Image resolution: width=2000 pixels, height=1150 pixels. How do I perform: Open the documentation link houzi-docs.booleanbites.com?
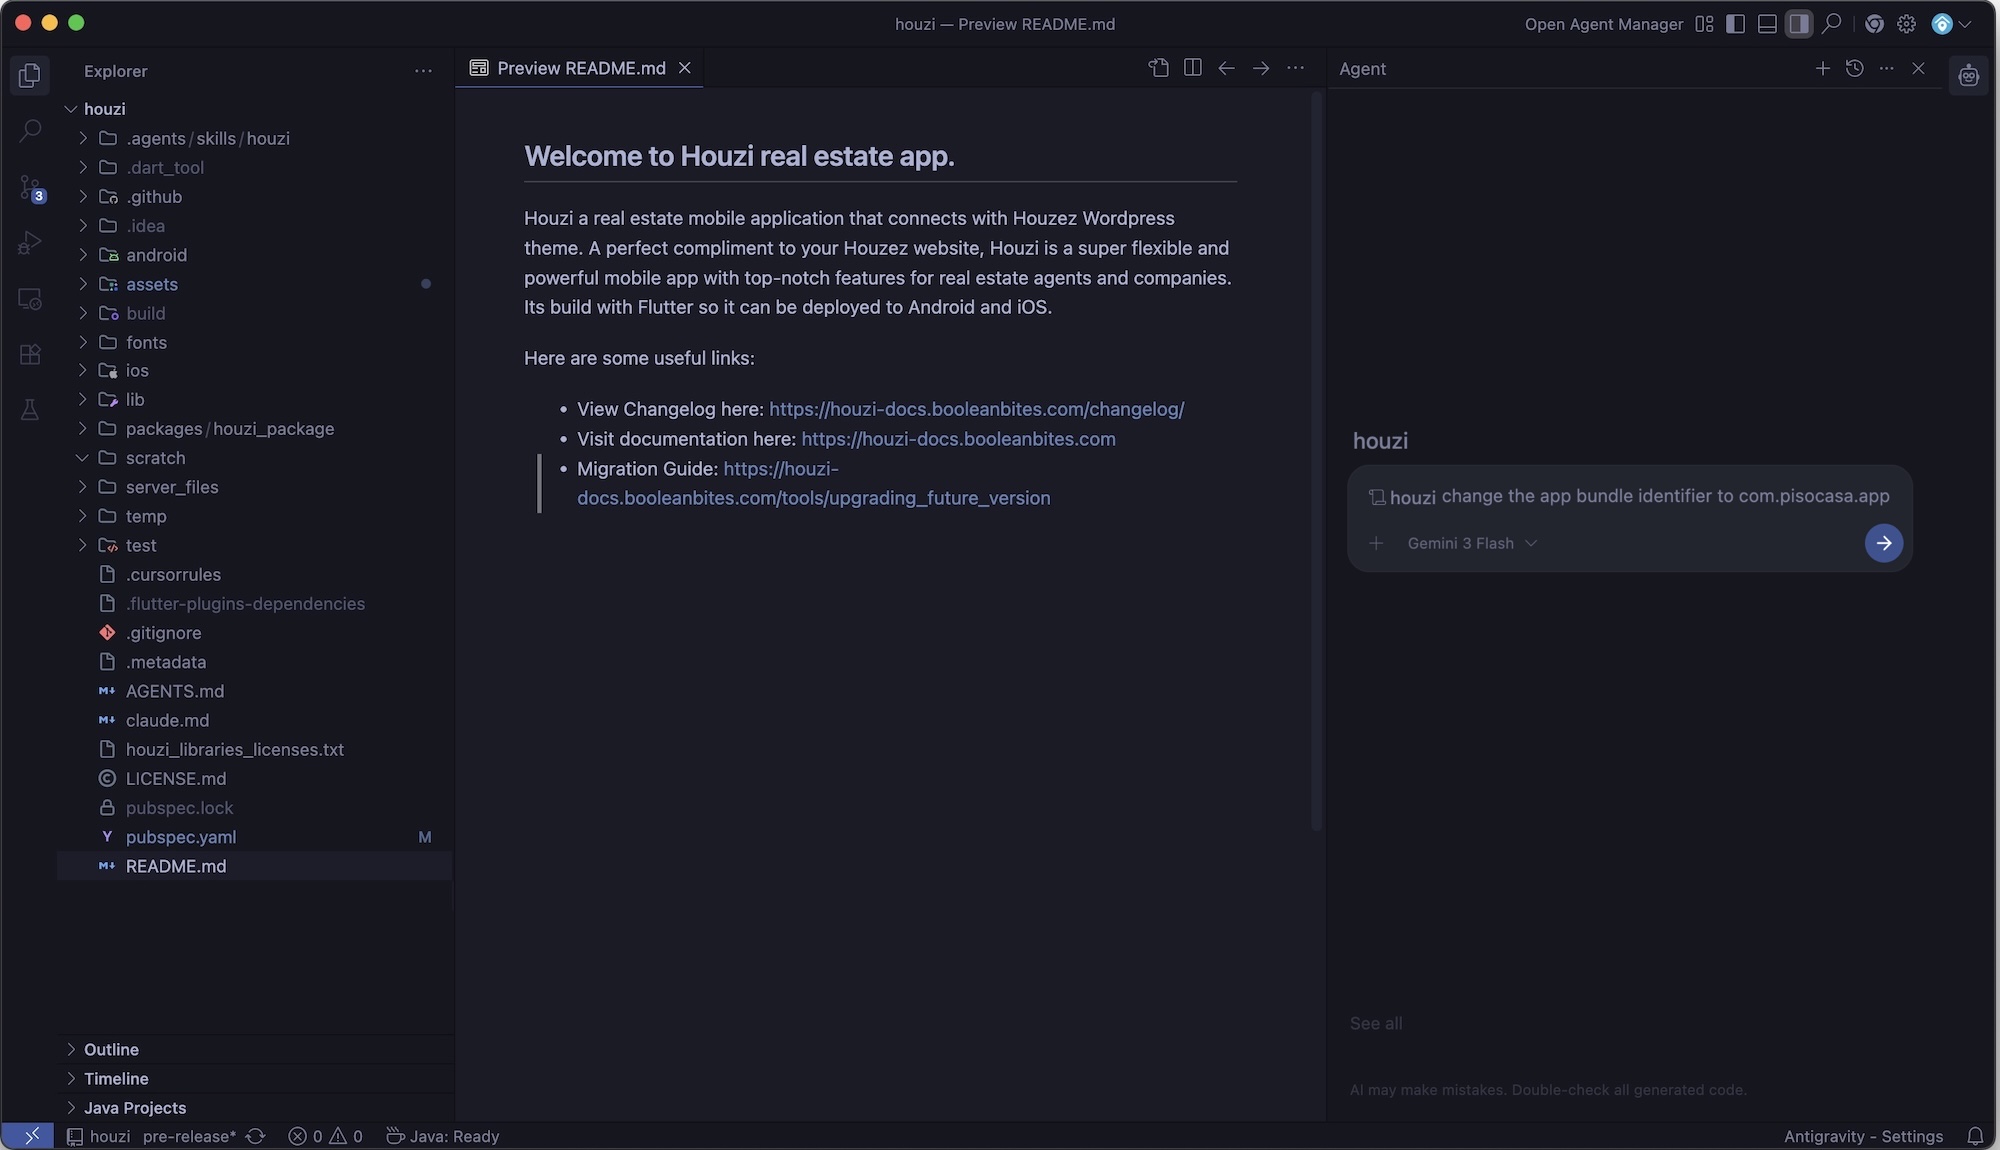958,439
